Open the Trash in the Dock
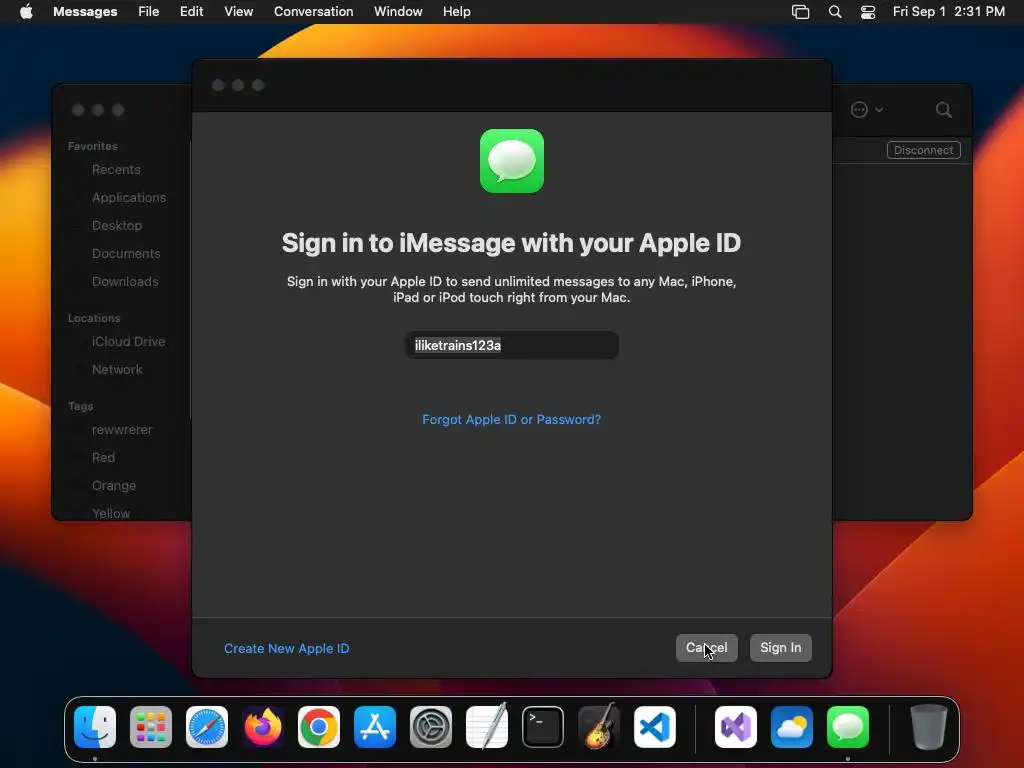The height and width of the screenshot is (768, 1024). pos(929,727)
